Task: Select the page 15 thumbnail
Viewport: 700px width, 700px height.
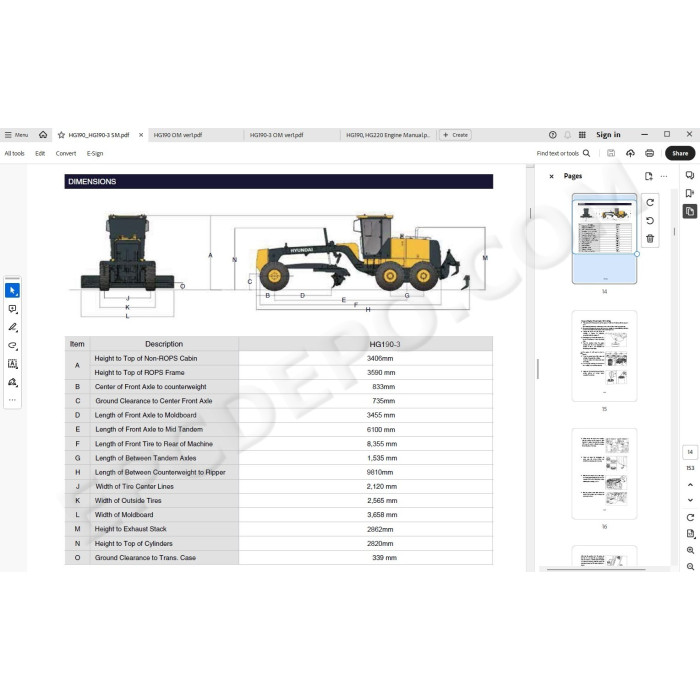Action: click(x=604, y=356)
